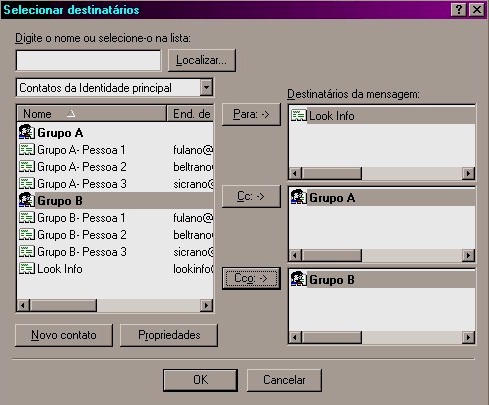Click the Novo contato button

[x=64, y=335]
